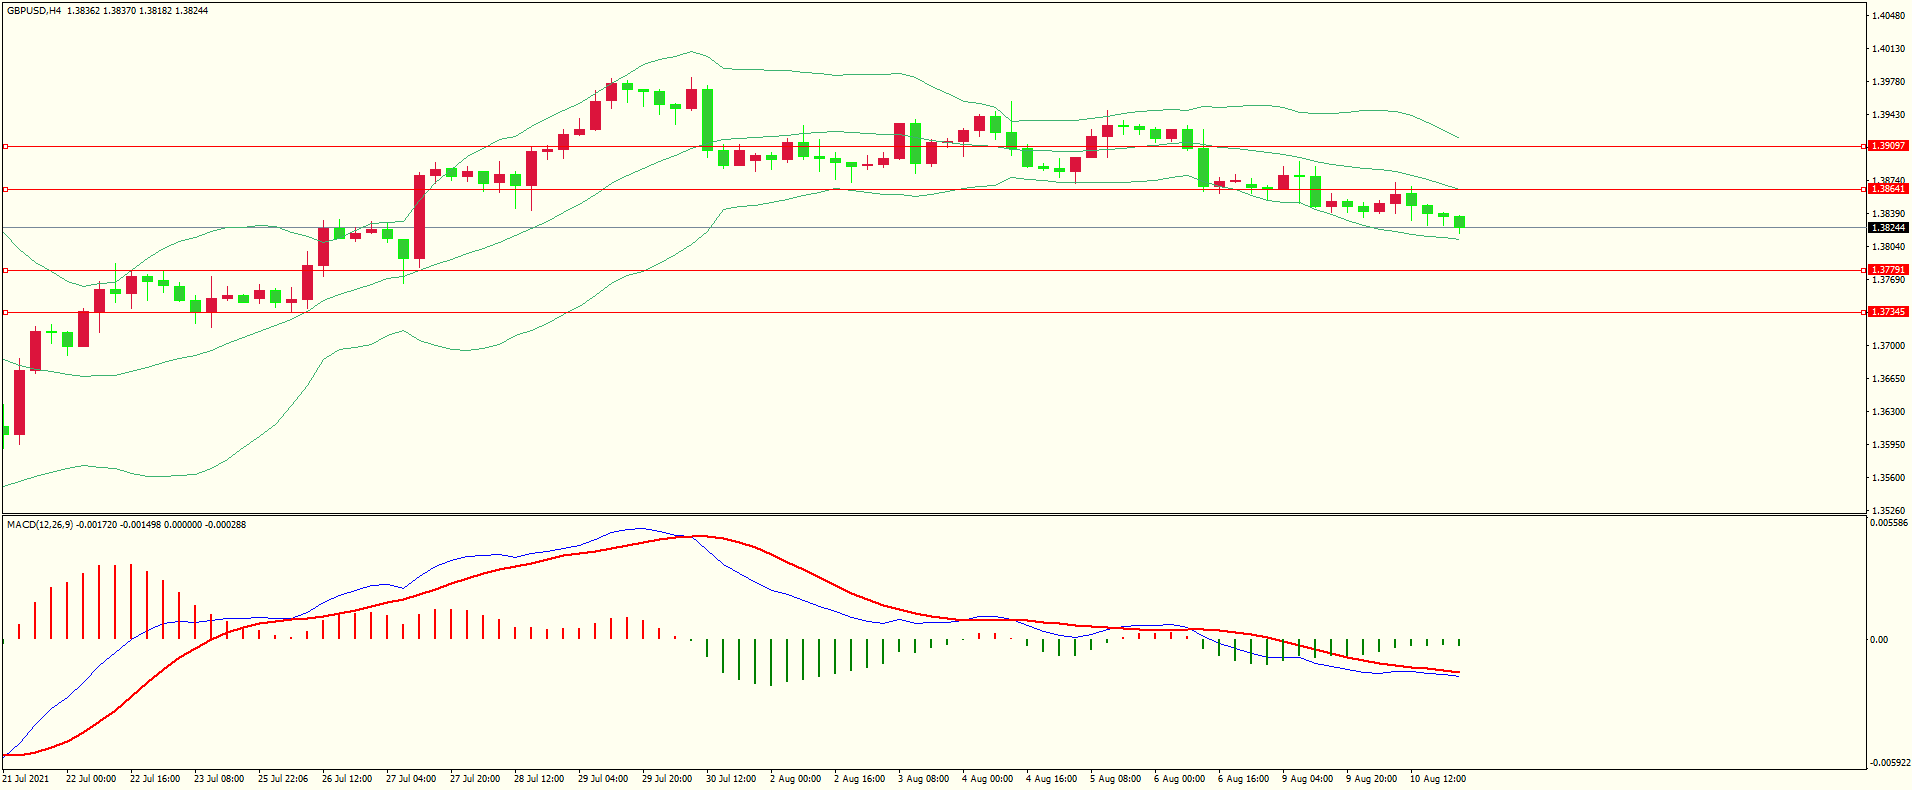Select the left handle of the 1.37791 line

pyautogui.click(x=5, y=270)
